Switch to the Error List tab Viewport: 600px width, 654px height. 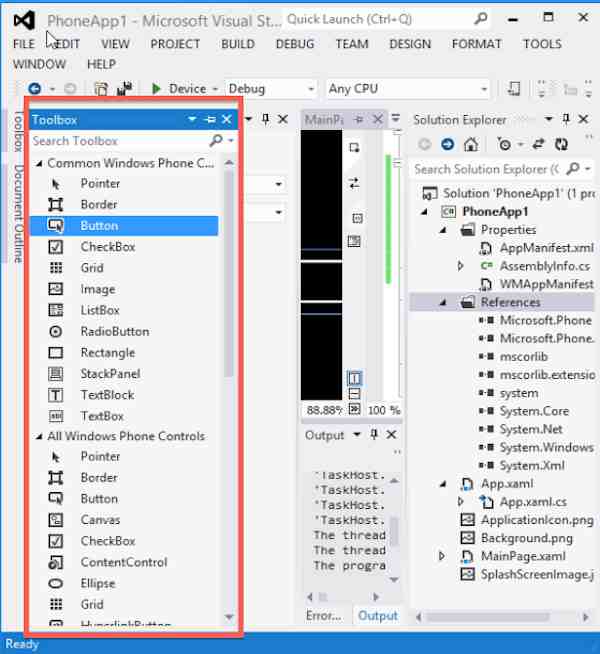[324, 615]
